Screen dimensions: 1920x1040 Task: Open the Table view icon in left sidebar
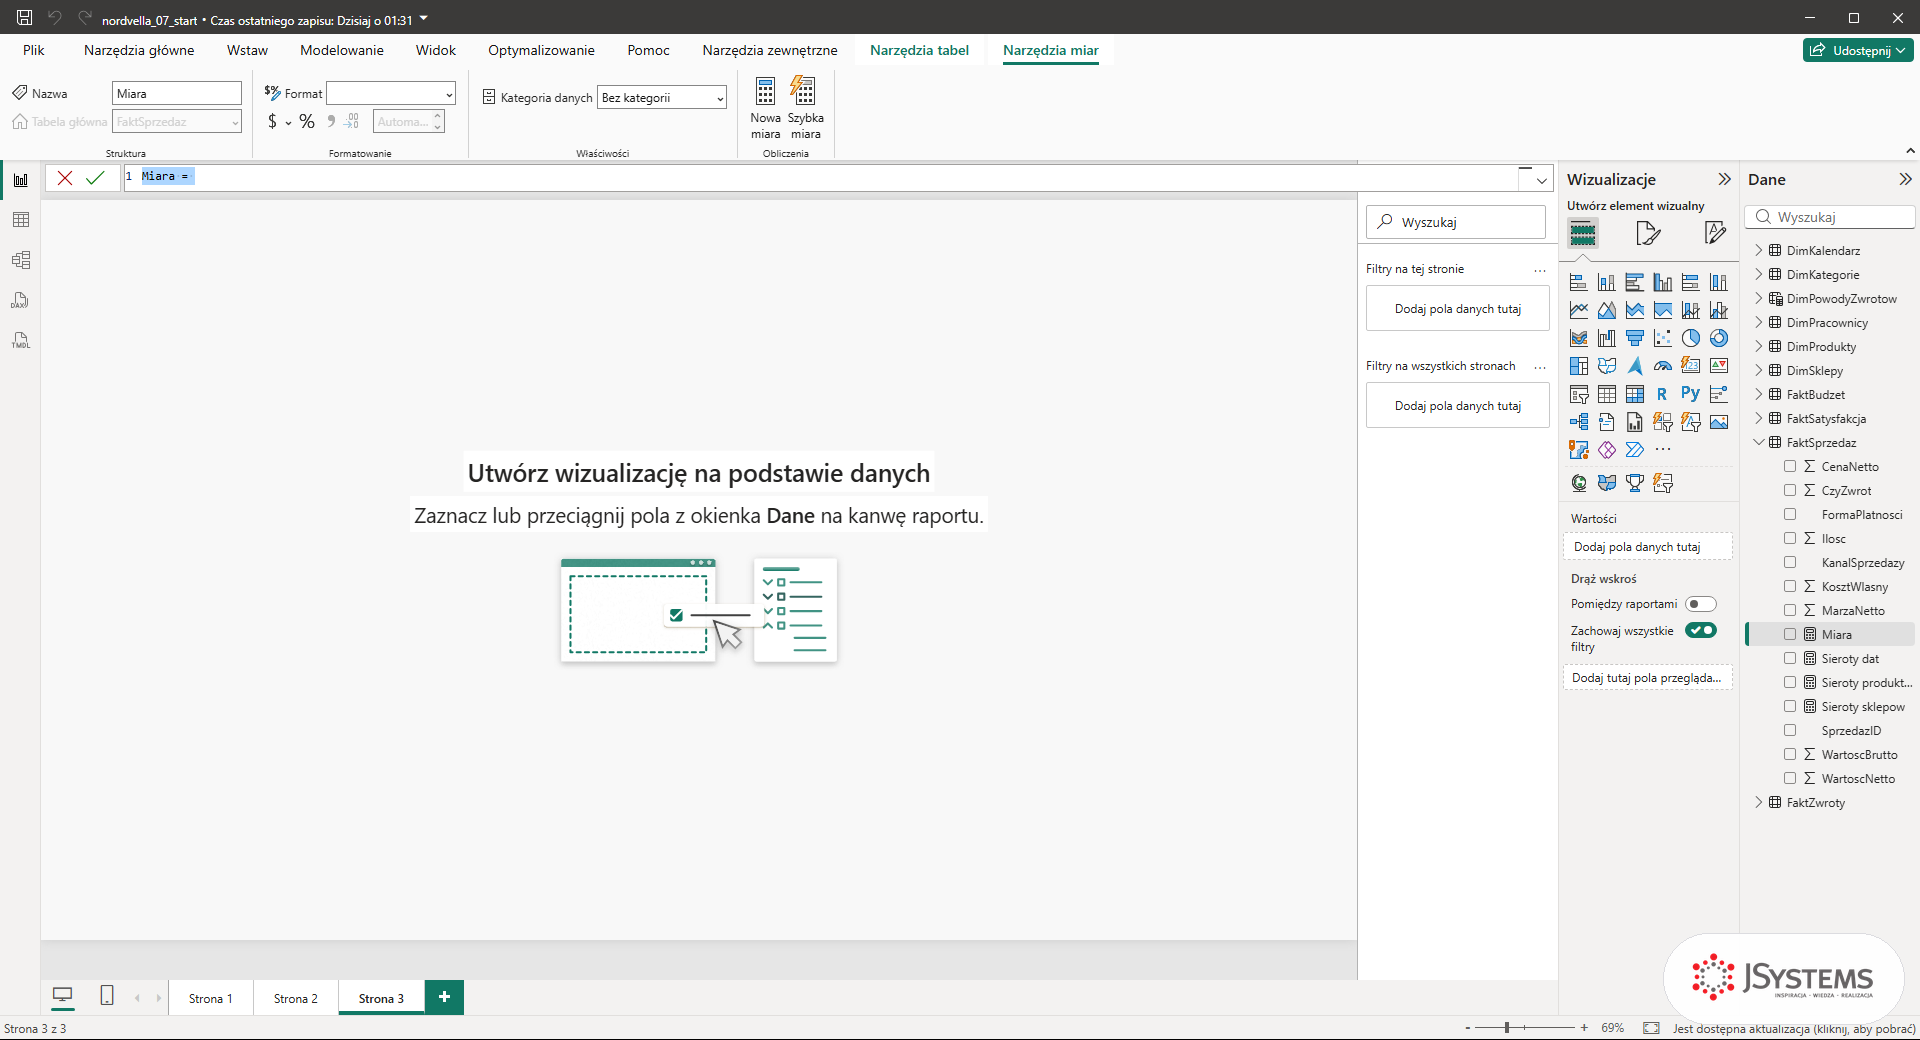(20, 220)
